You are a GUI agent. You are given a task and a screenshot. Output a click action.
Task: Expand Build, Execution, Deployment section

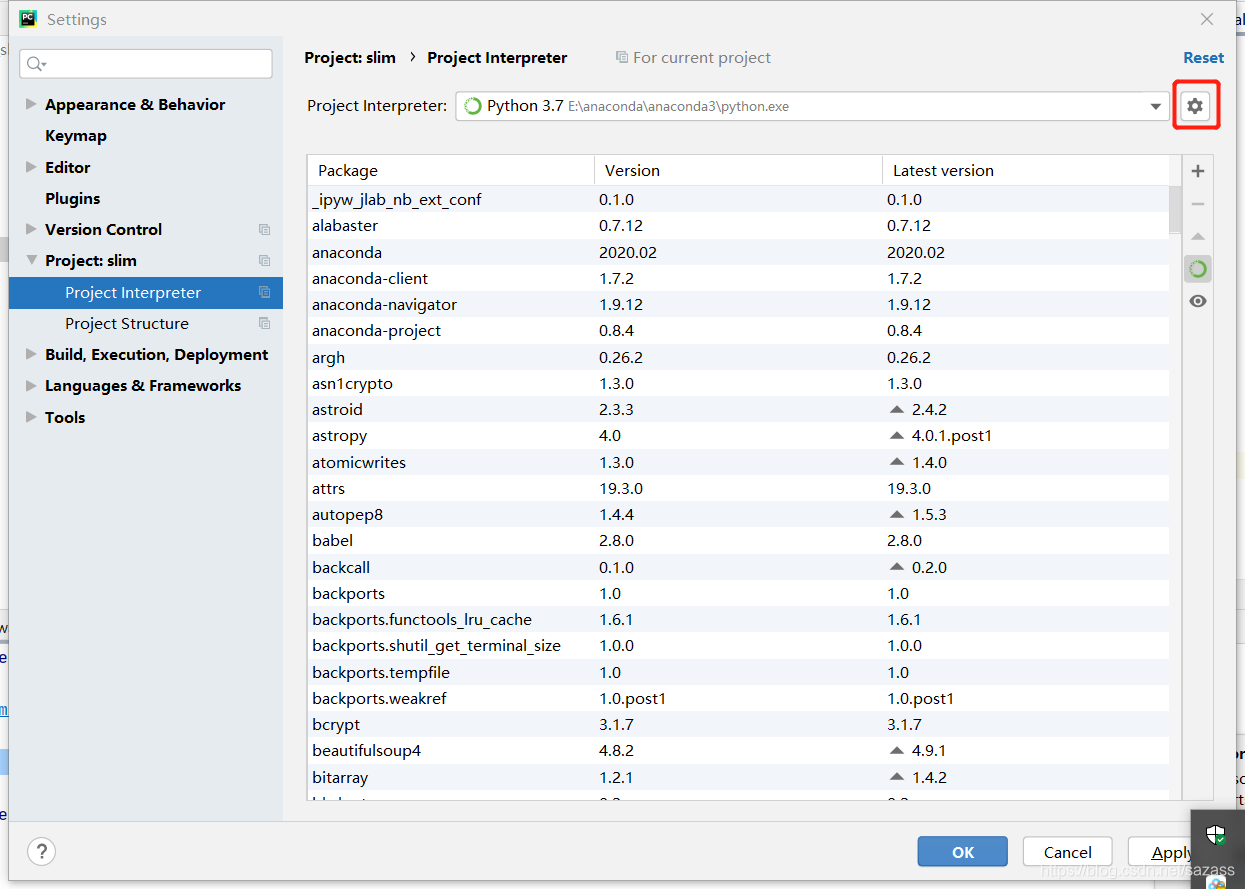(31, 354)
